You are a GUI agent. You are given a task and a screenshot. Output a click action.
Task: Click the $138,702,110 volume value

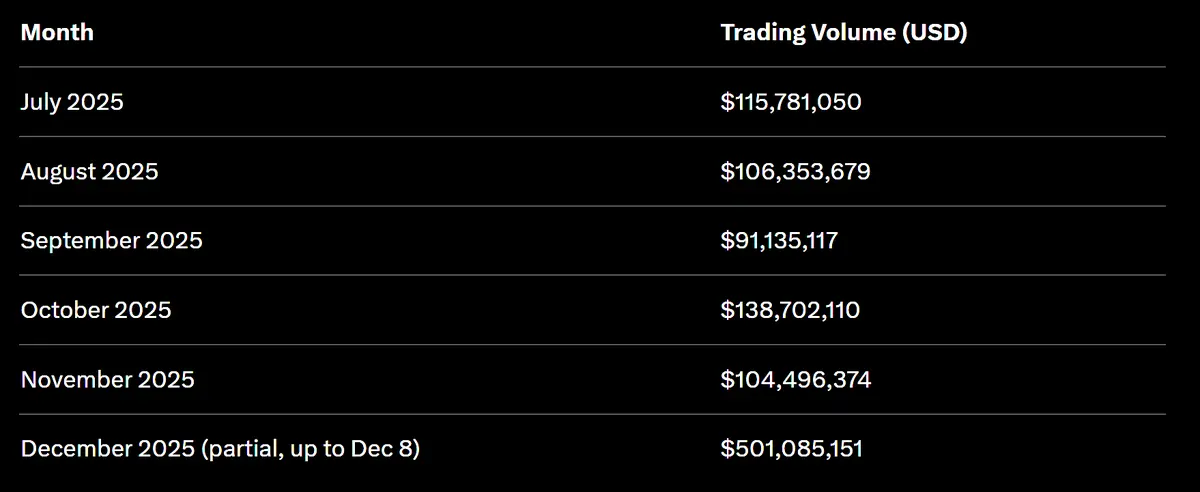pyautogui.click(x=790, y=311)
